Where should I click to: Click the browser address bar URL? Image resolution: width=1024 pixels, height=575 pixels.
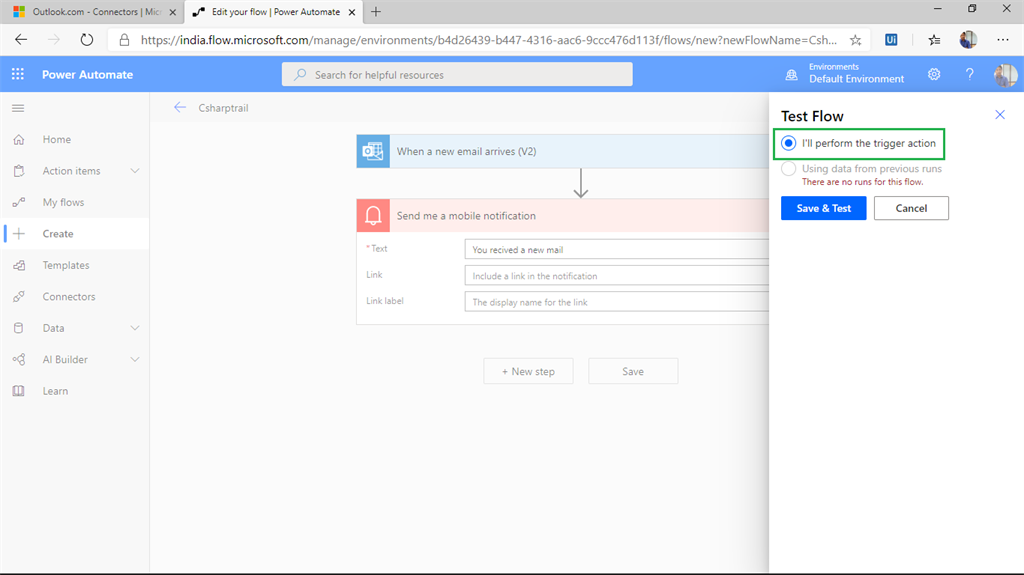coord(488,40)
